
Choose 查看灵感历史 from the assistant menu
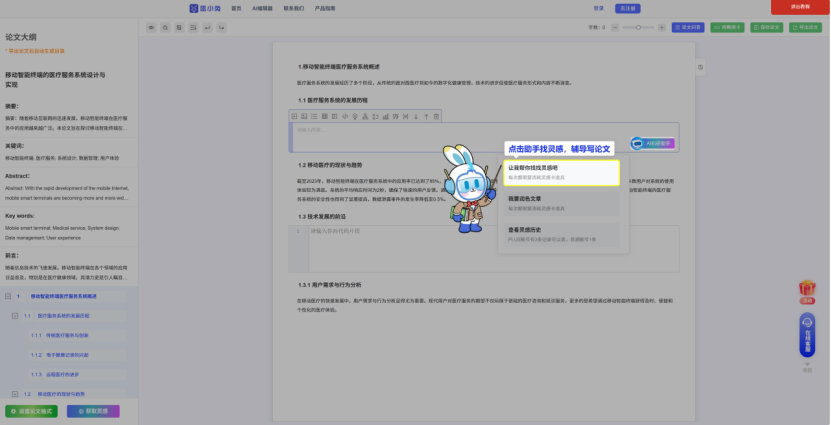coord(561,235)
